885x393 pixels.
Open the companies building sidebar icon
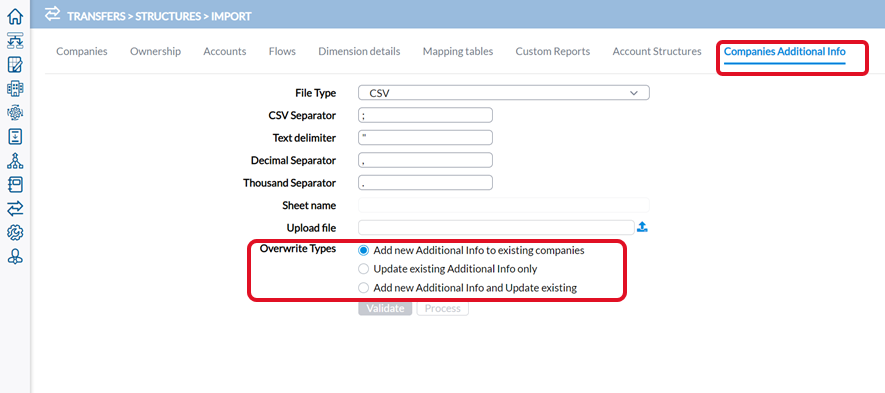click(x=15, y=89)
